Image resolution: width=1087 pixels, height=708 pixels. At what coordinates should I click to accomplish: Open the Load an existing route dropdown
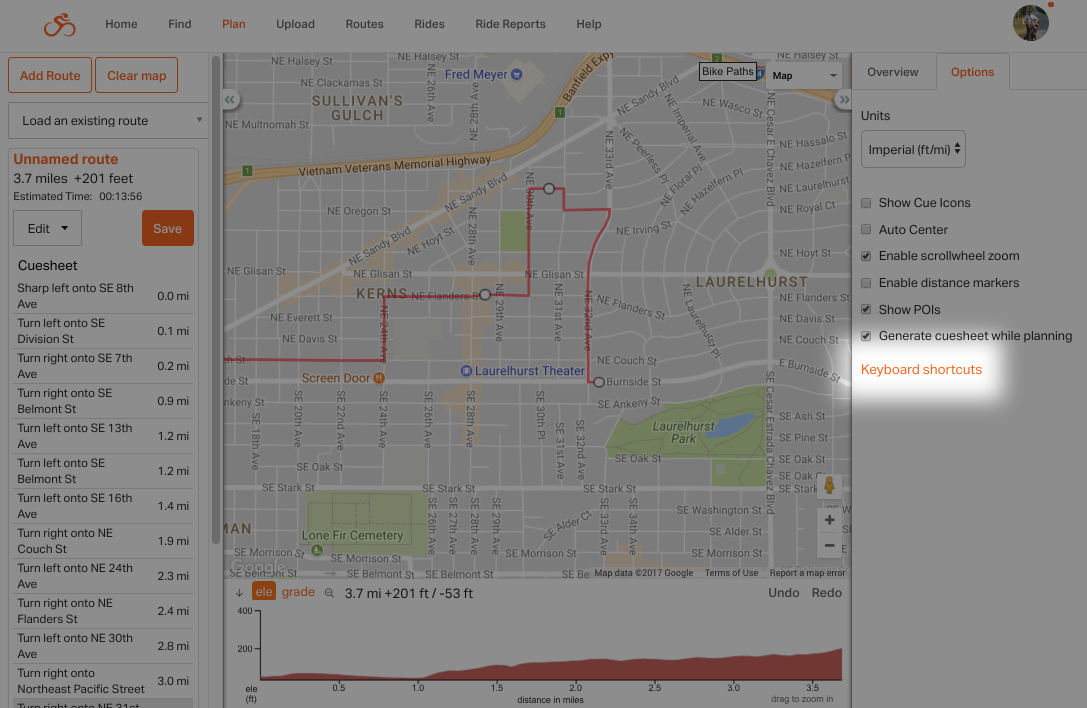[107, 121]
